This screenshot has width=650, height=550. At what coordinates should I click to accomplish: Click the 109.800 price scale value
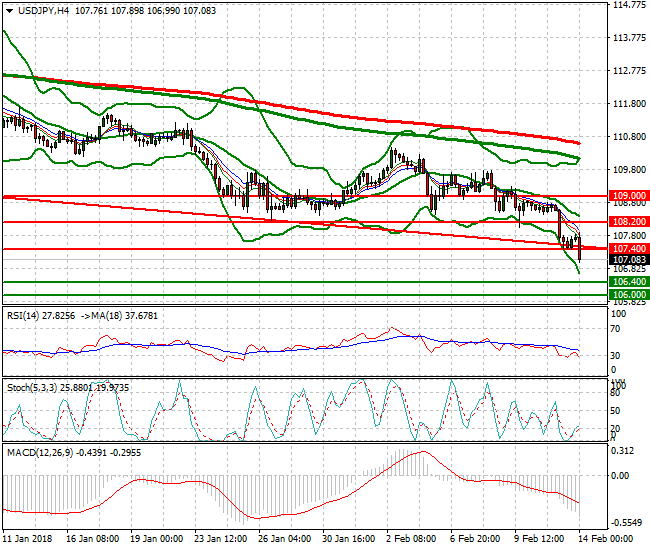pyautogui.click(x=629, y=170)
